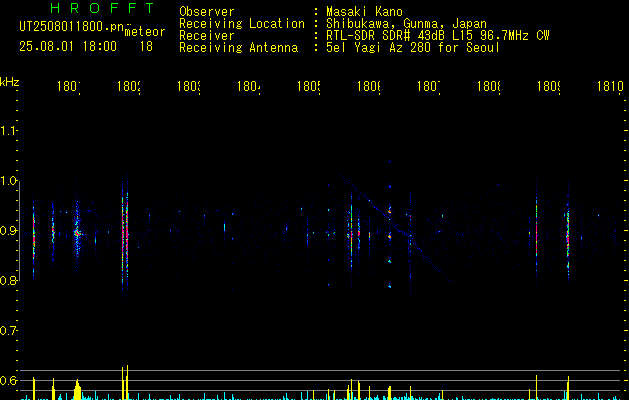Click the Observer label
Viewport: 629px width, 400px height.
coord(207,12)
